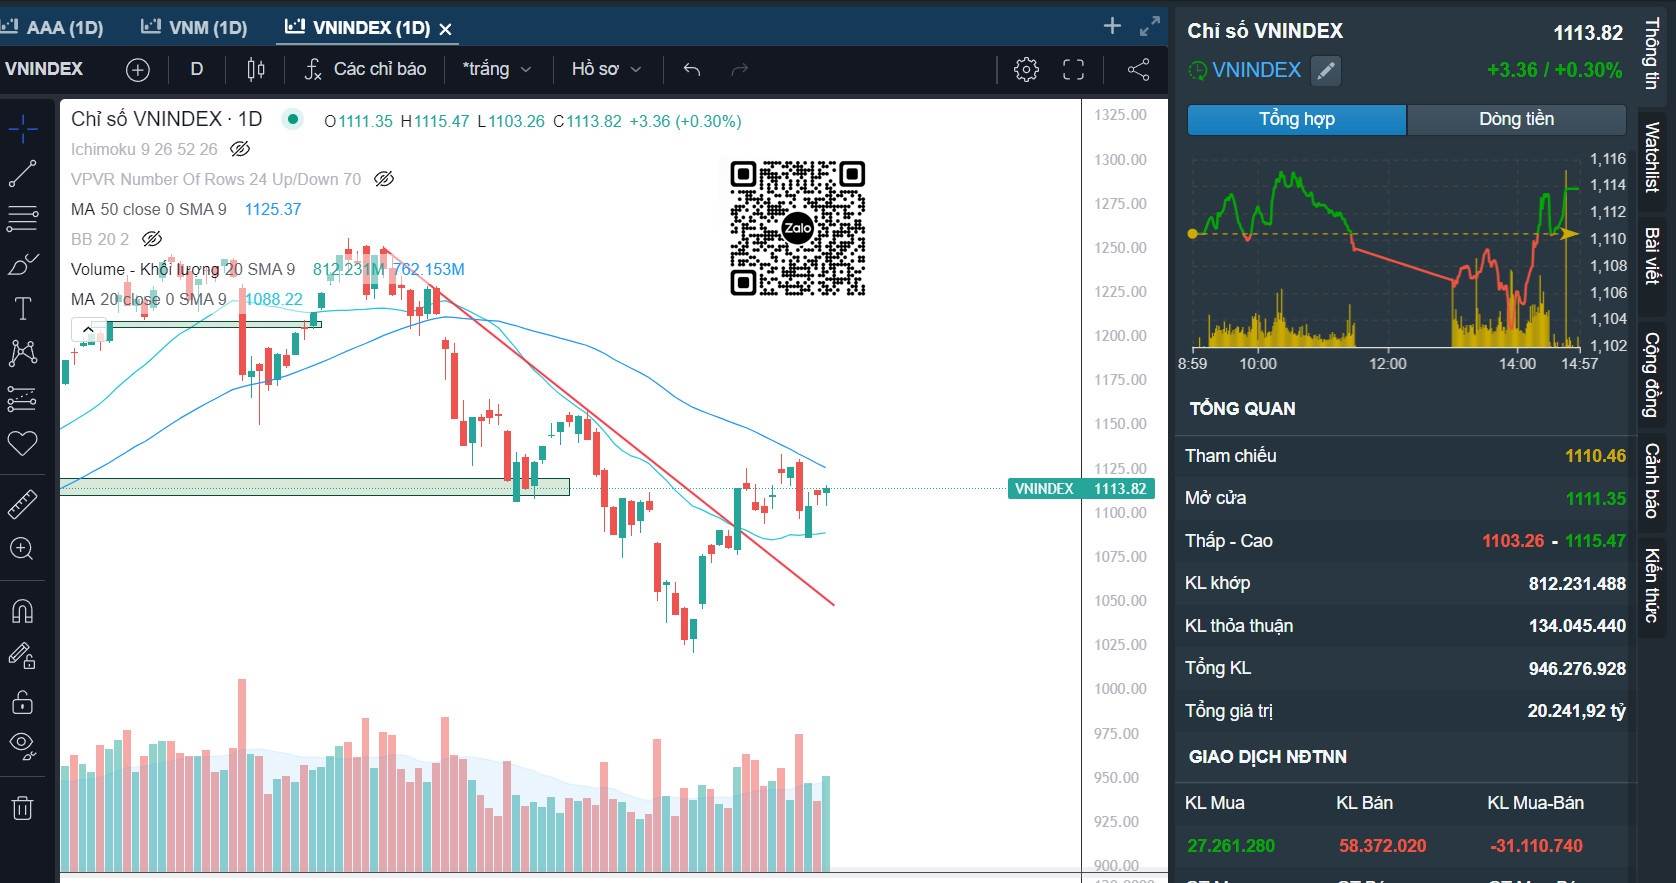1676x883 pixels.
Task: Select the brush drawing tool
Action: (x=22, y=264)
